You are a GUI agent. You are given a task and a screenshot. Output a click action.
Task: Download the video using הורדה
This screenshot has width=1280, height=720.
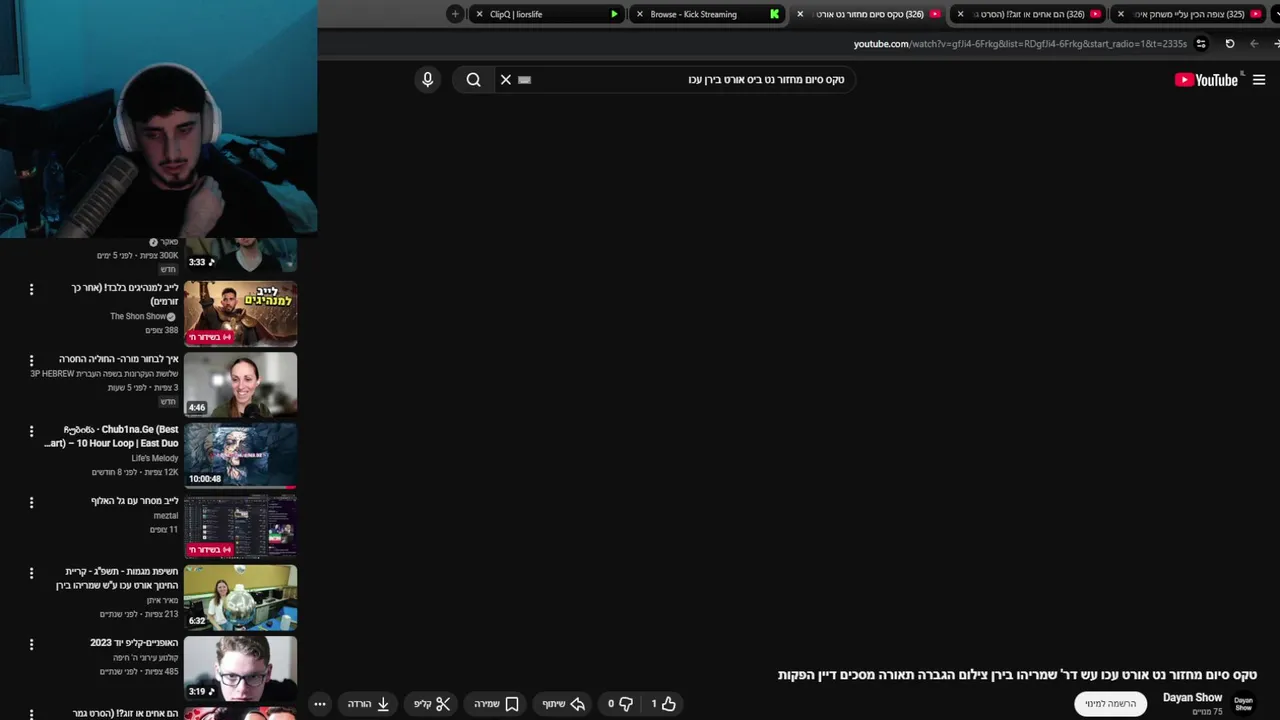coord(368,704)
